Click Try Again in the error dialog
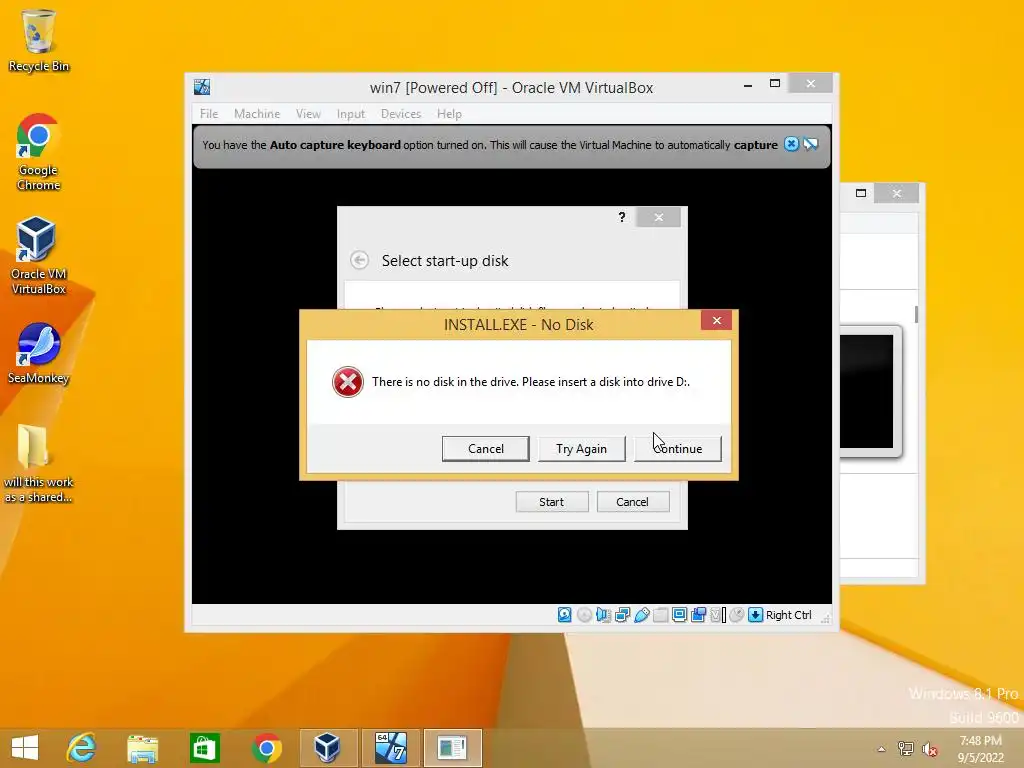 [581, 449]
